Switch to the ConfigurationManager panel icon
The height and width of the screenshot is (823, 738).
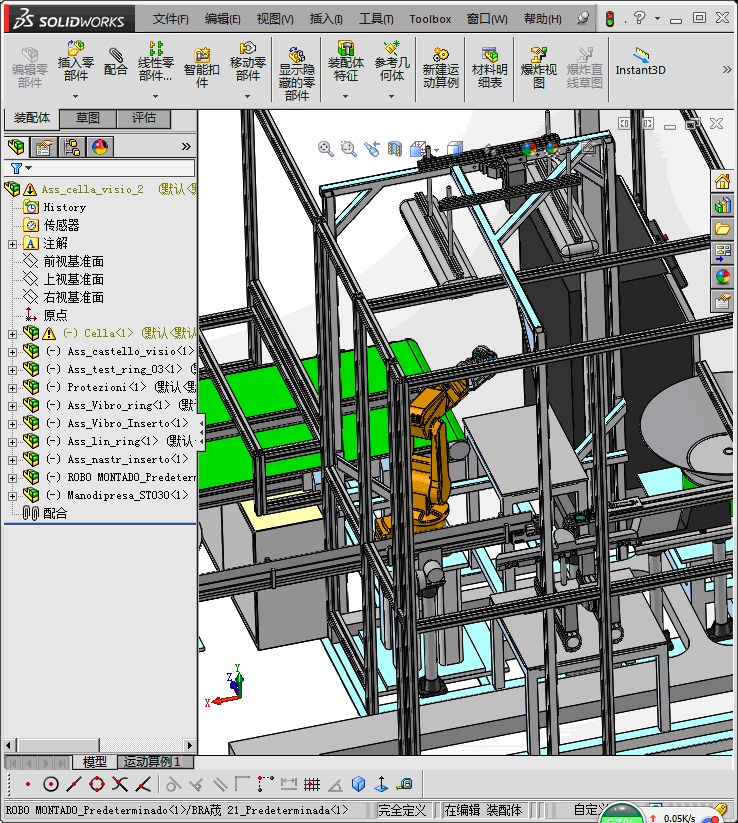[72, 147]
